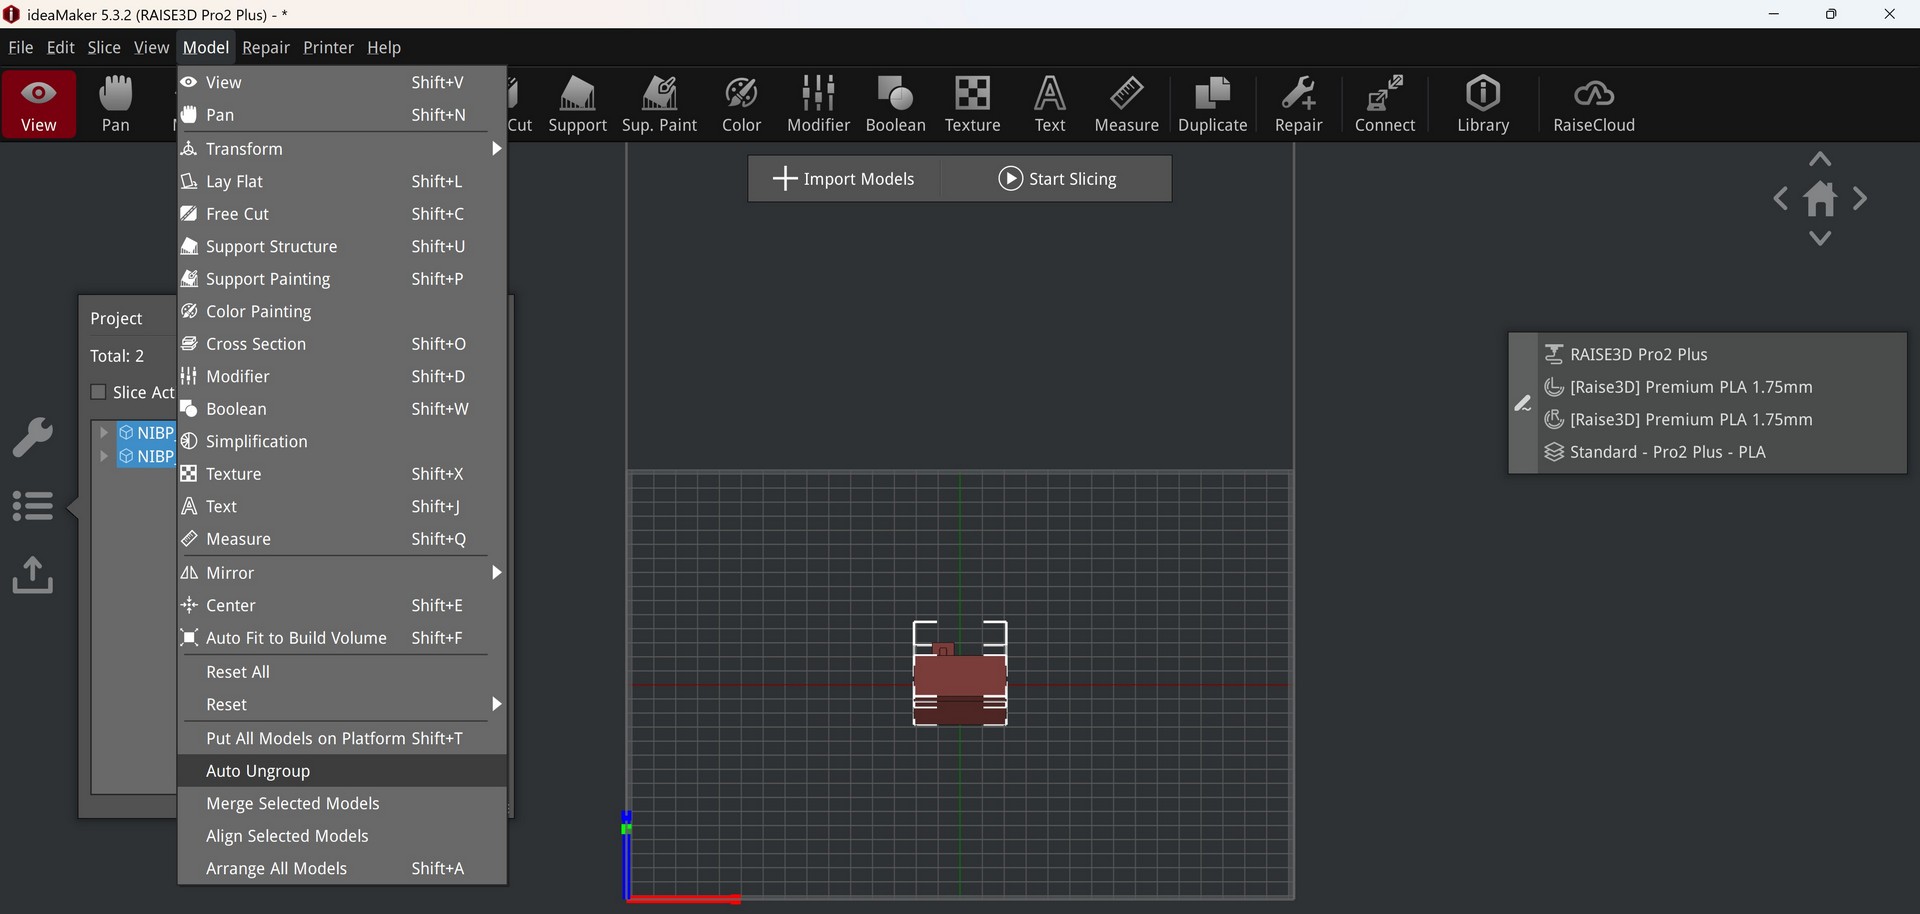Open the Help menu
1920x914 pixels.
pos(384,47)
